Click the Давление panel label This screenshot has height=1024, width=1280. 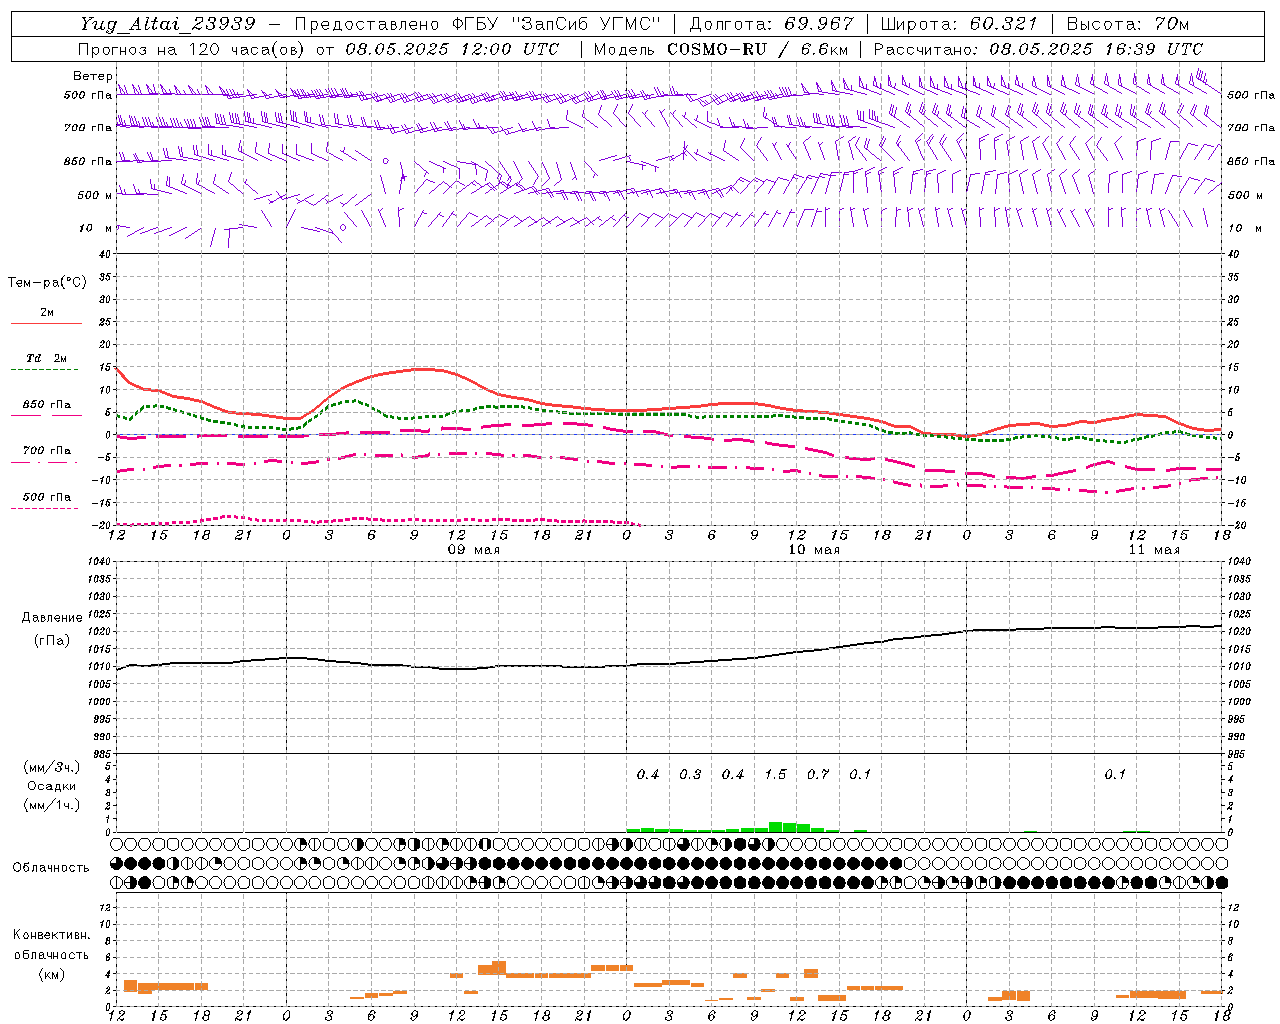coord(52,618)
